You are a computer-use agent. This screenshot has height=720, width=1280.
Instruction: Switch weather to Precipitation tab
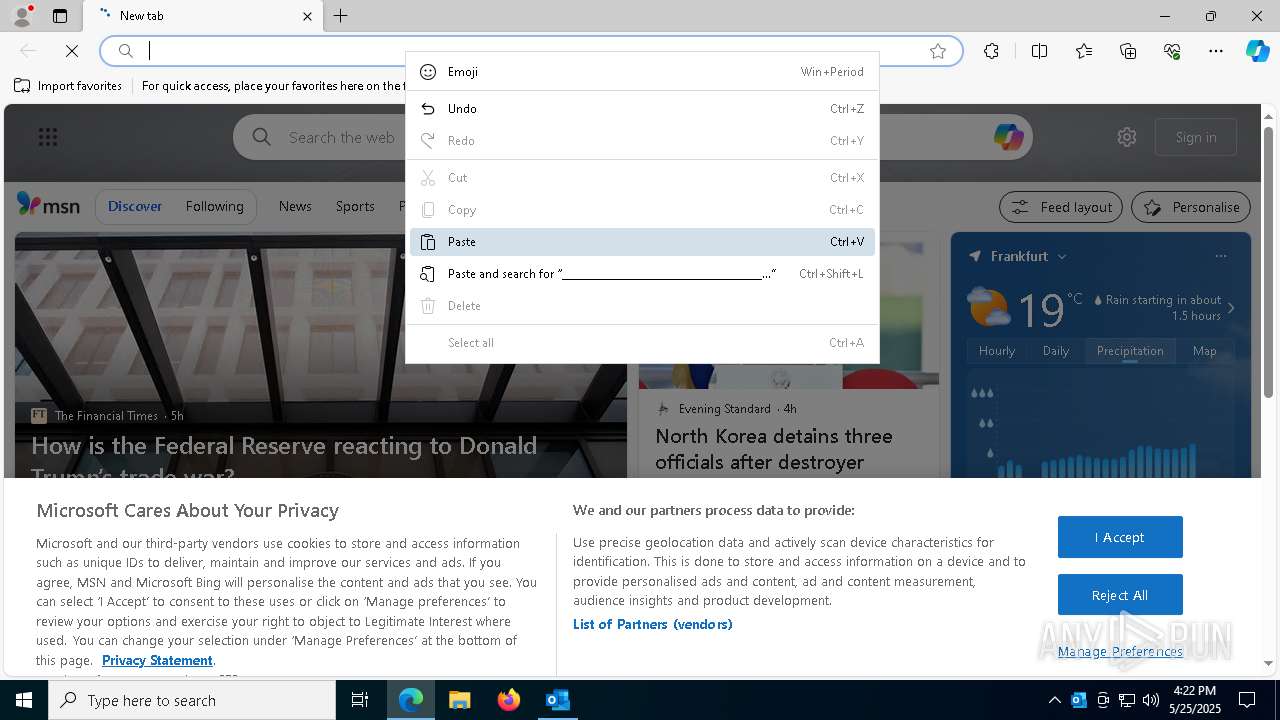coord(1130,351)
